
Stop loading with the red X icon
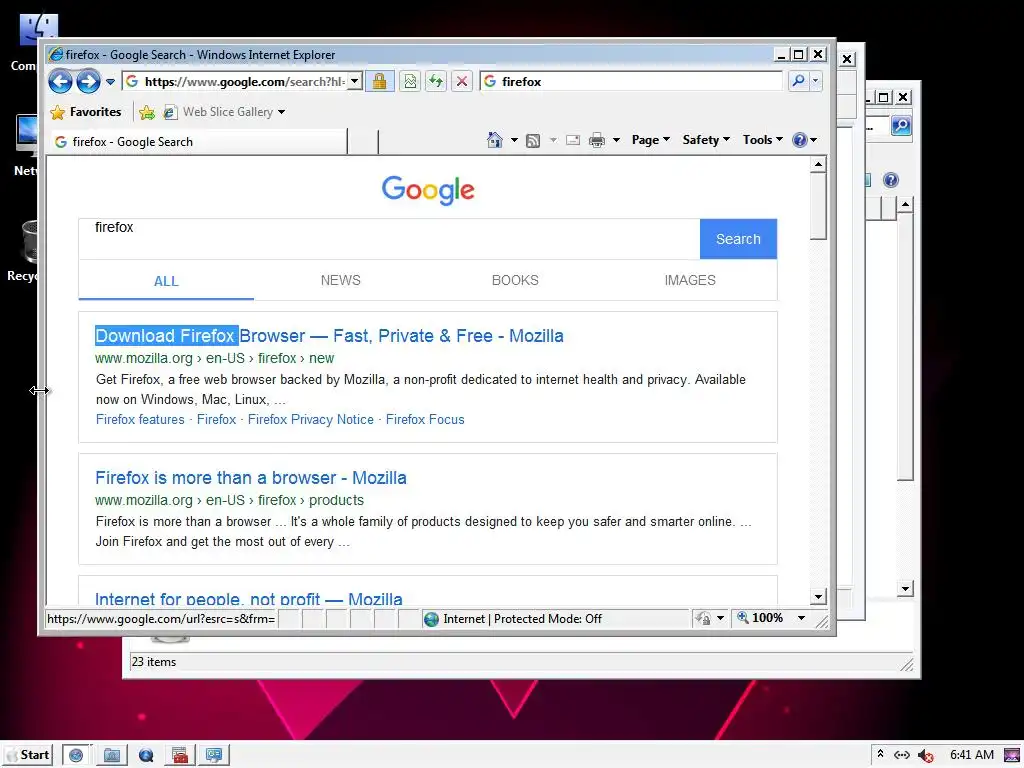pos(462,82)
